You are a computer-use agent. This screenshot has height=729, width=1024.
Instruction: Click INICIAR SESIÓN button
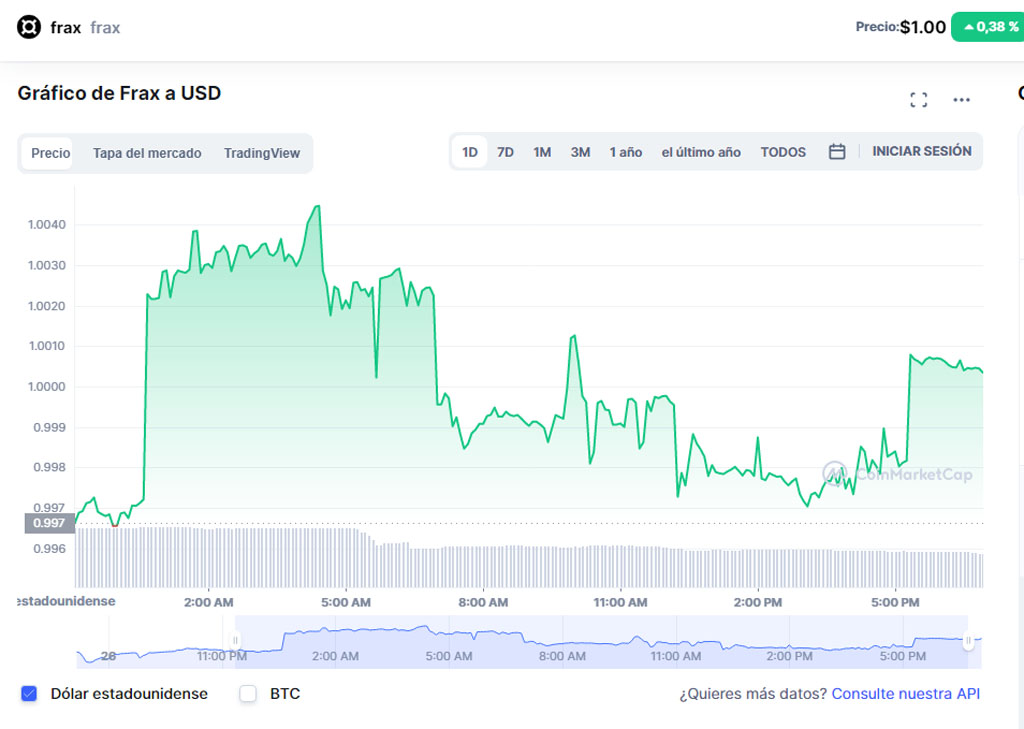click(x=921, y=151)
